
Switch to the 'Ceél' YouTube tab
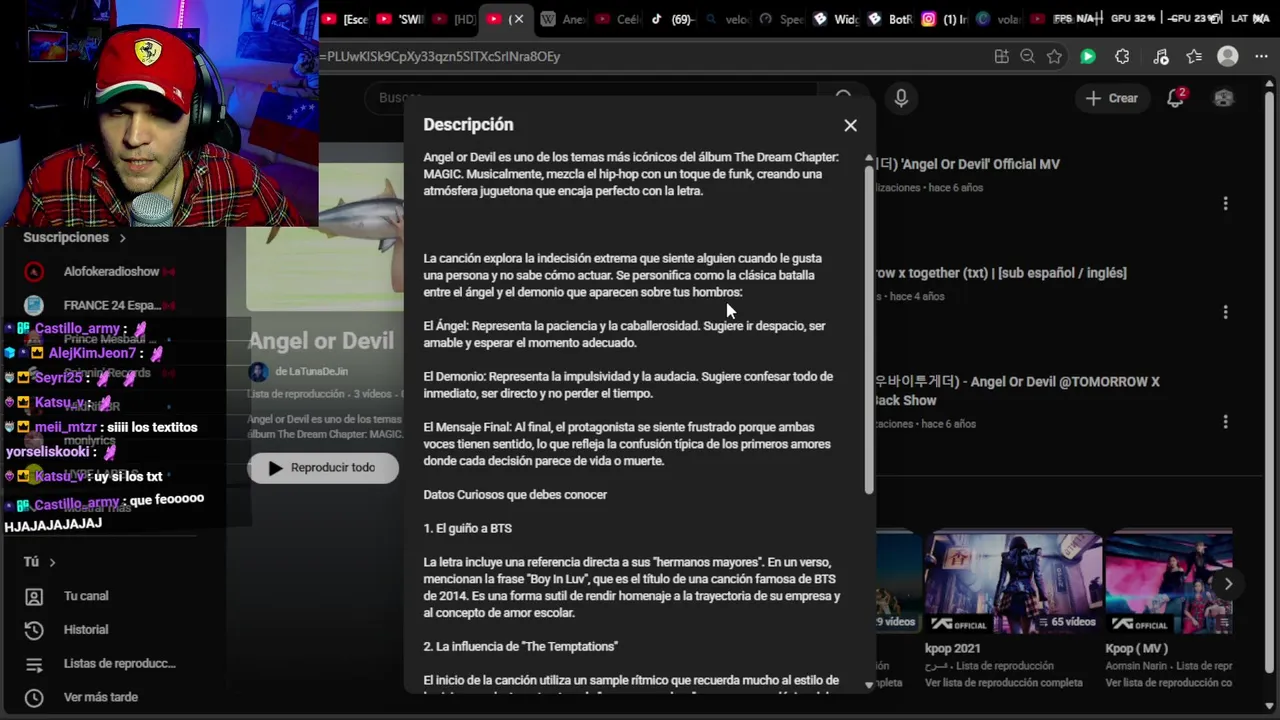[617, 19]
